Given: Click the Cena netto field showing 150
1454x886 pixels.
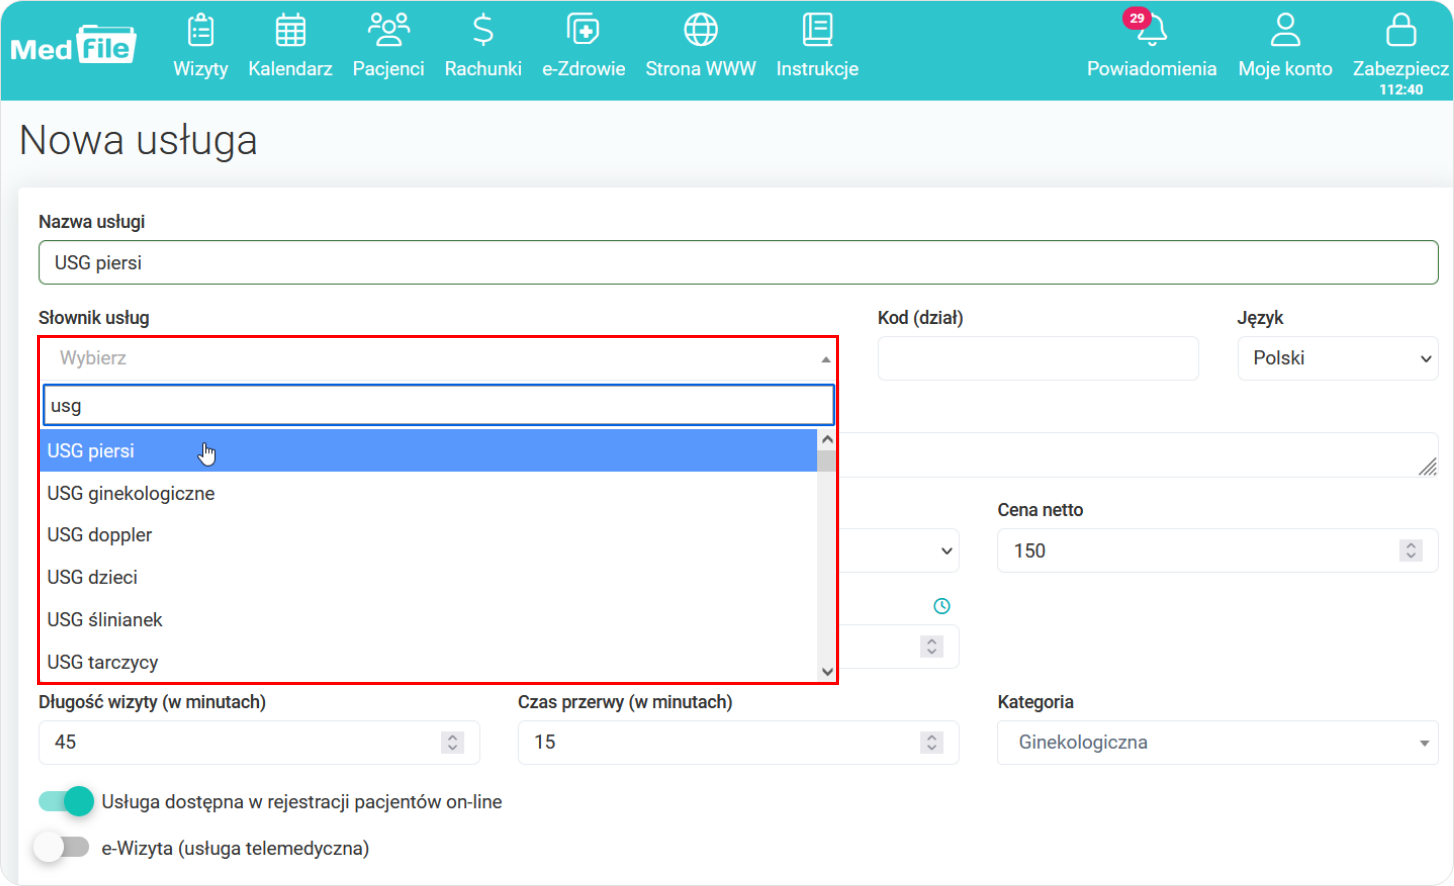Looking at the screenshot, I should pos(1217,551).
